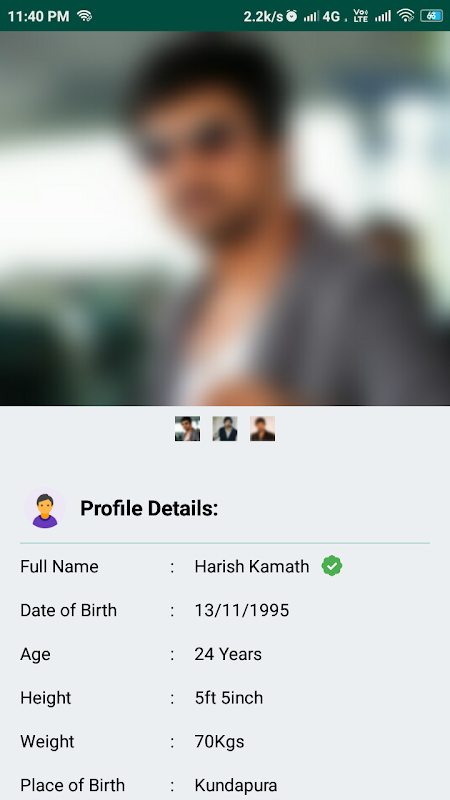This screenshot has width=450, height=800.
Task: Select the second photo thumbnail
Action: coord(225,429)
